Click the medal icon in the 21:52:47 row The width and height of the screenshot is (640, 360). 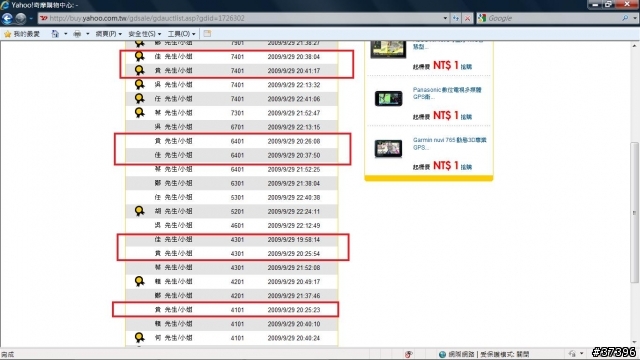point(139,112)
